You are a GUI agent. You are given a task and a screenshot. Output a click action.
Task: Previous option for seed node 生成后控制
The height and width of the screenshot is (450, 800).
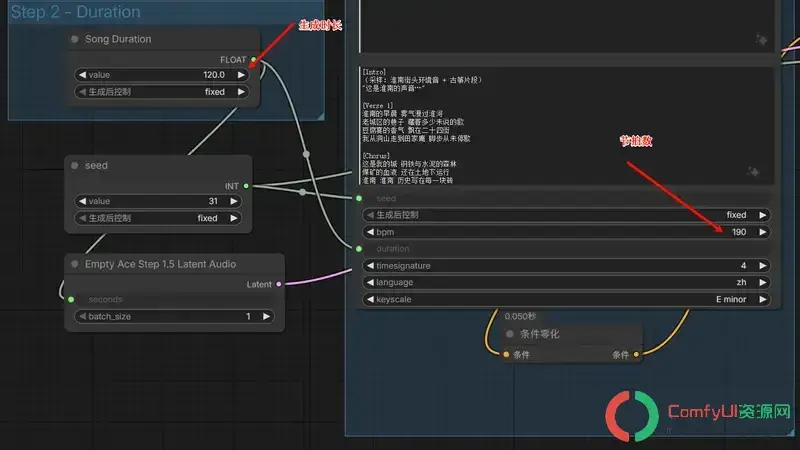(82, 218)
